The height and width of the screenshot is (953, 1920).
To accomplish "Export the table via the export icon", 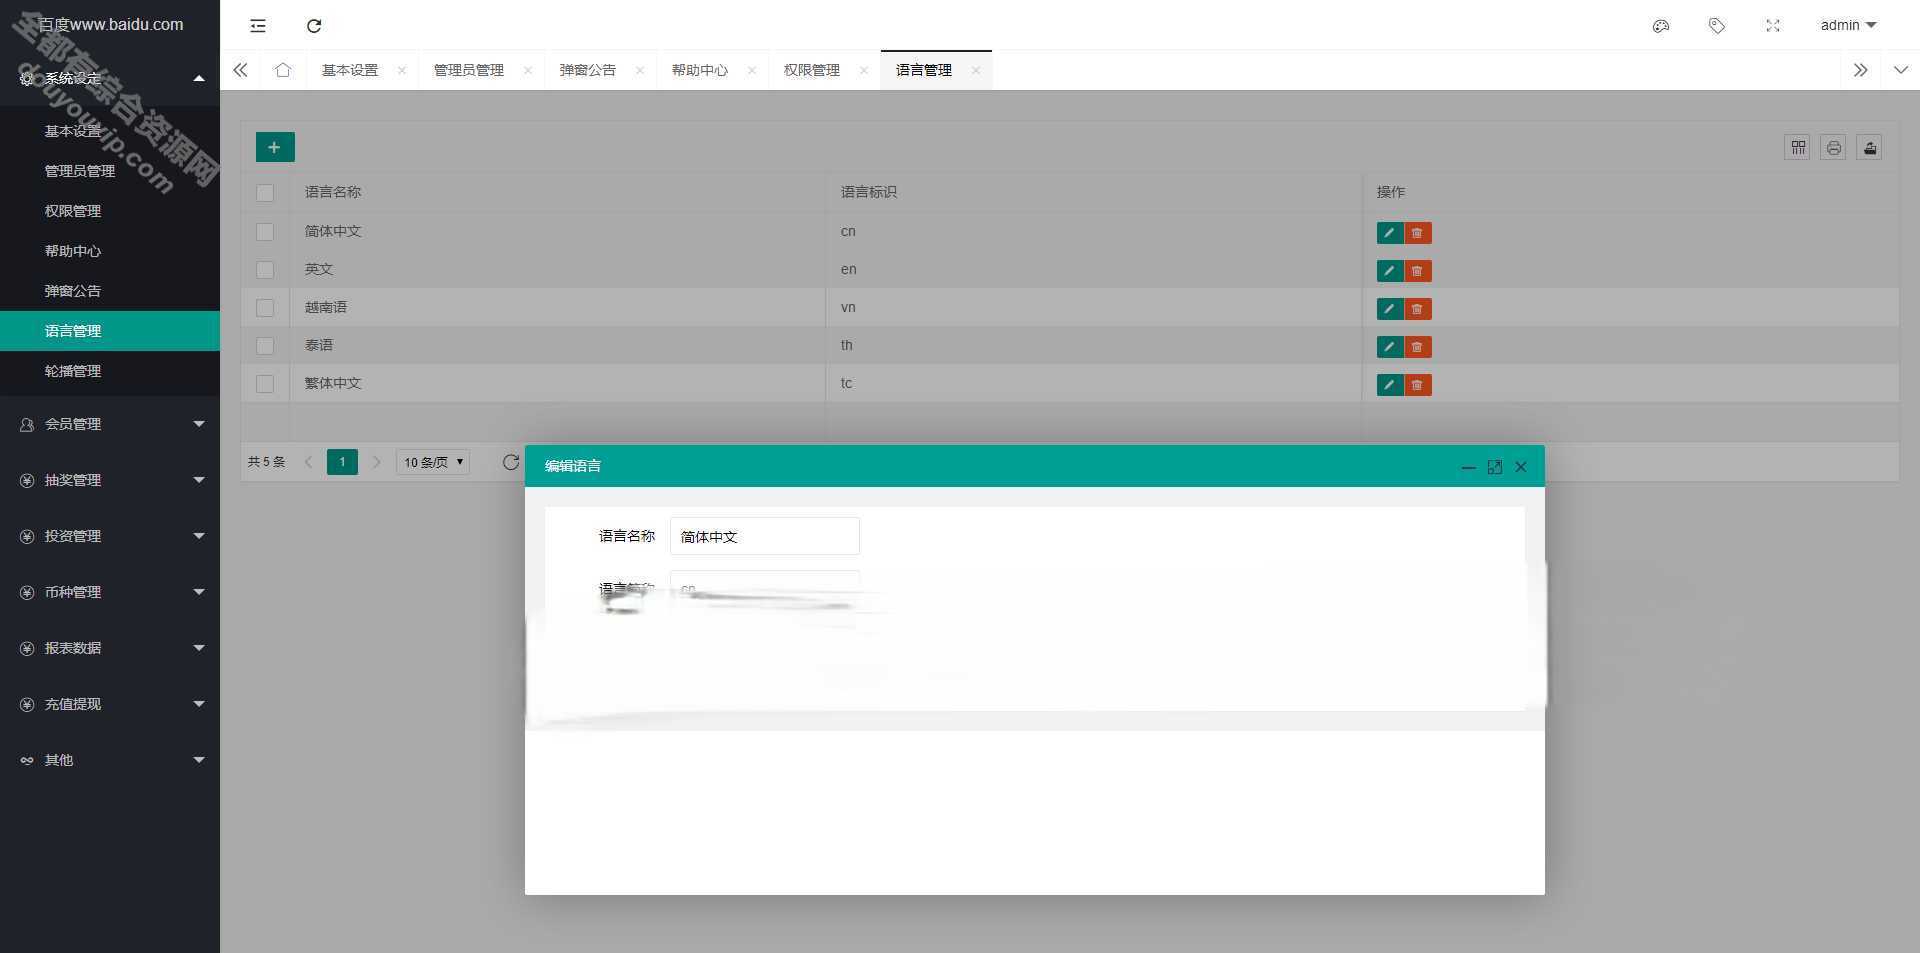I will (1870, 148).
